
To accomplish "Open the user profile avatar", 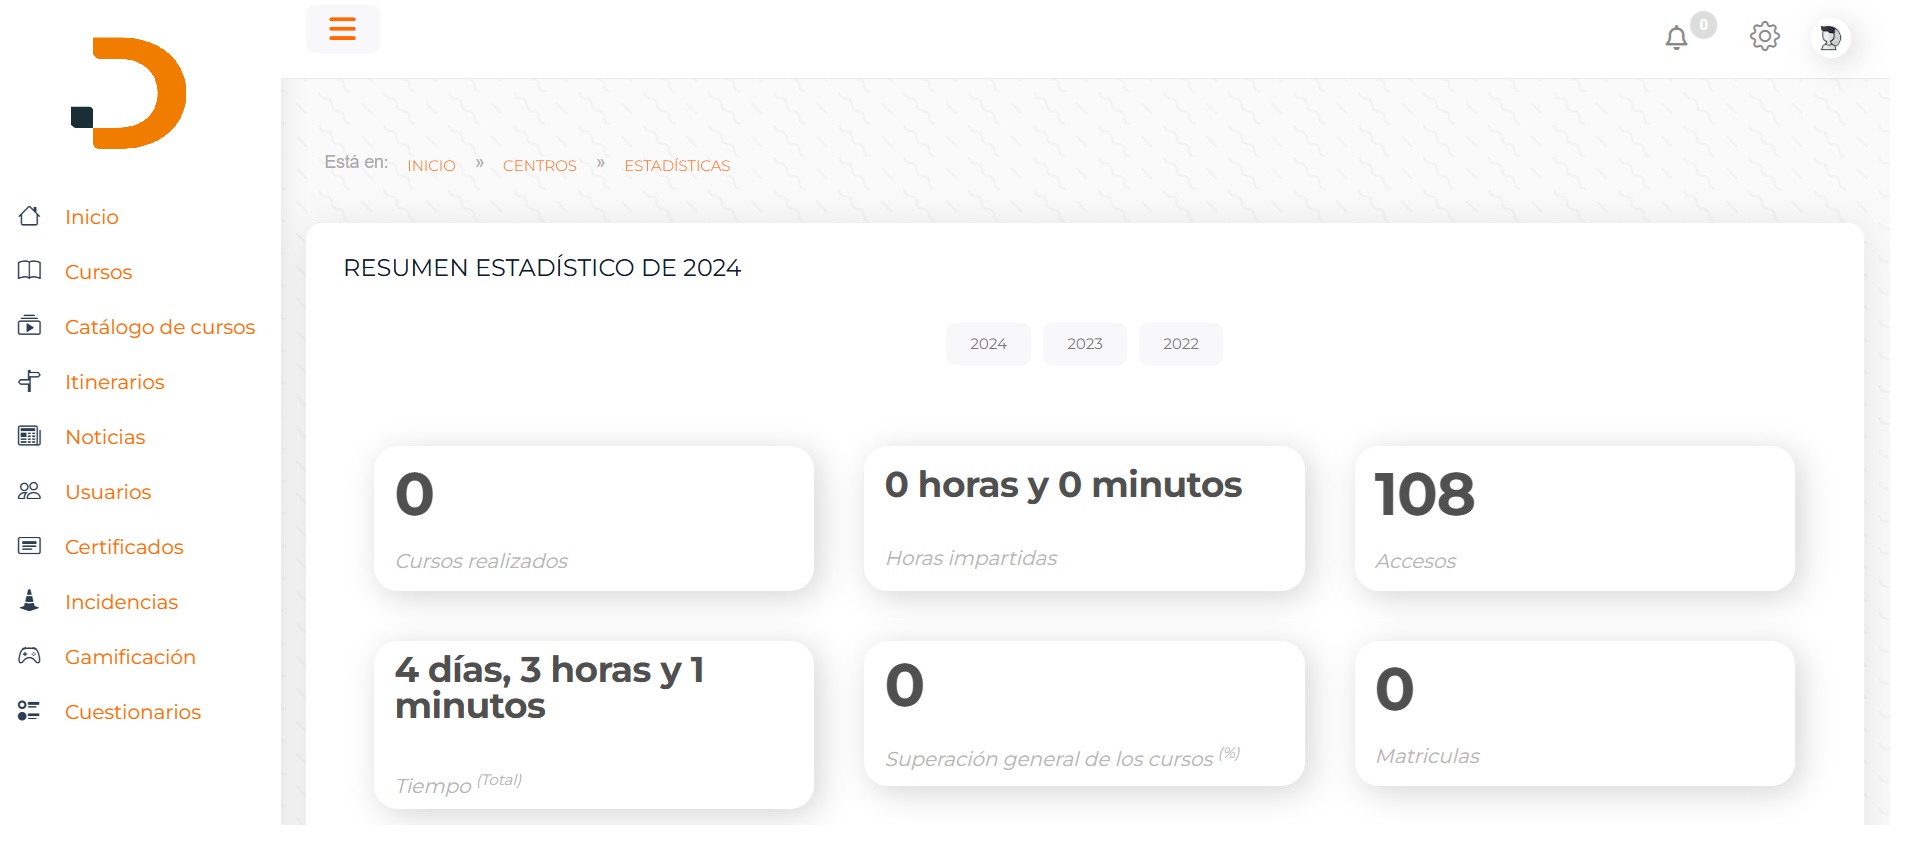I will pyautogui.click(x=1830, y=38).
